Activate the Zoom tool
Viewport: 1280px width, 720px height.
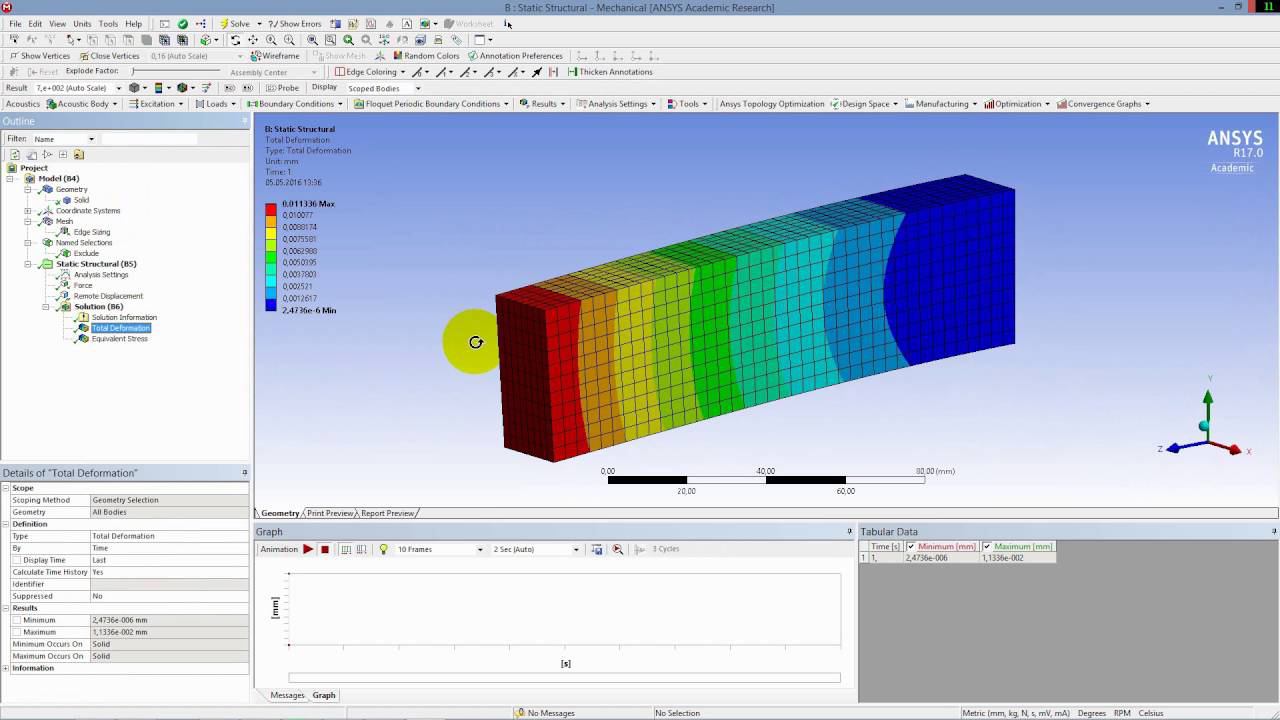tap(271, 40)
